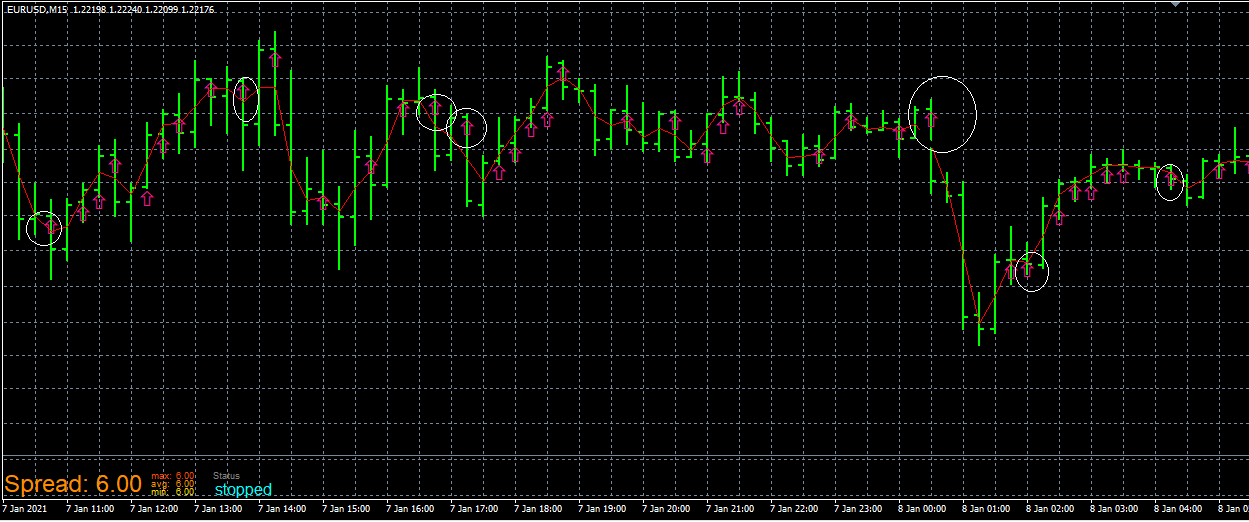Click the 7 Jan 12:00 time label
Screen dimensions: 1249x522
154,509
